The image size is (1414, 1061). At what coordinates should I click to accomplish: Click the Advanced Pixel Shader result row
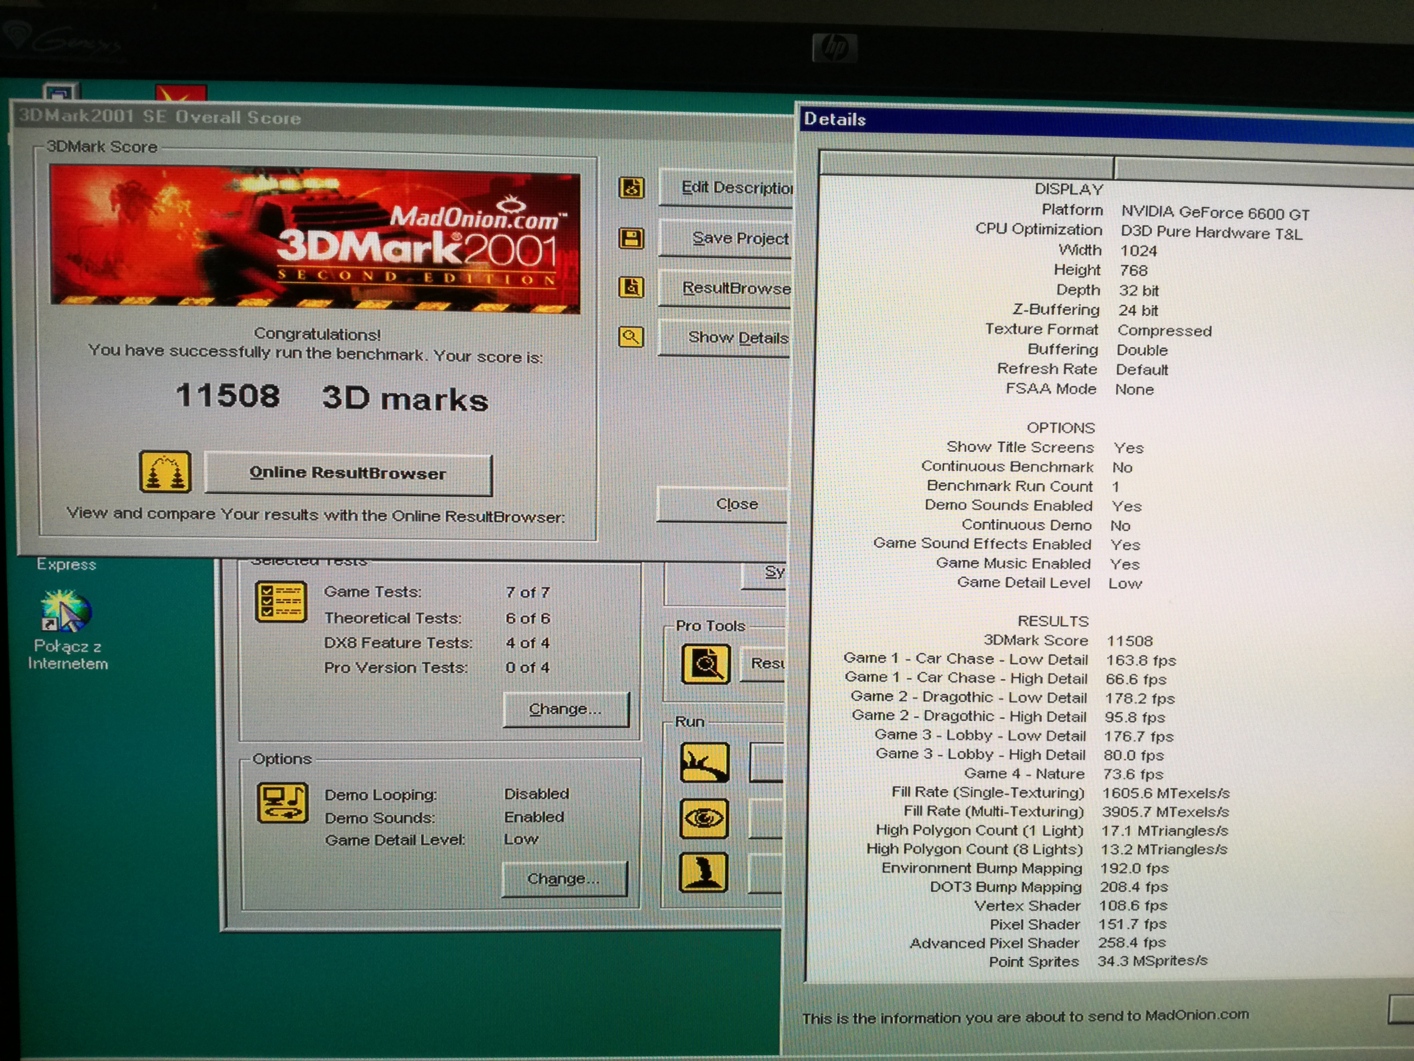[x=1038, y=942]
